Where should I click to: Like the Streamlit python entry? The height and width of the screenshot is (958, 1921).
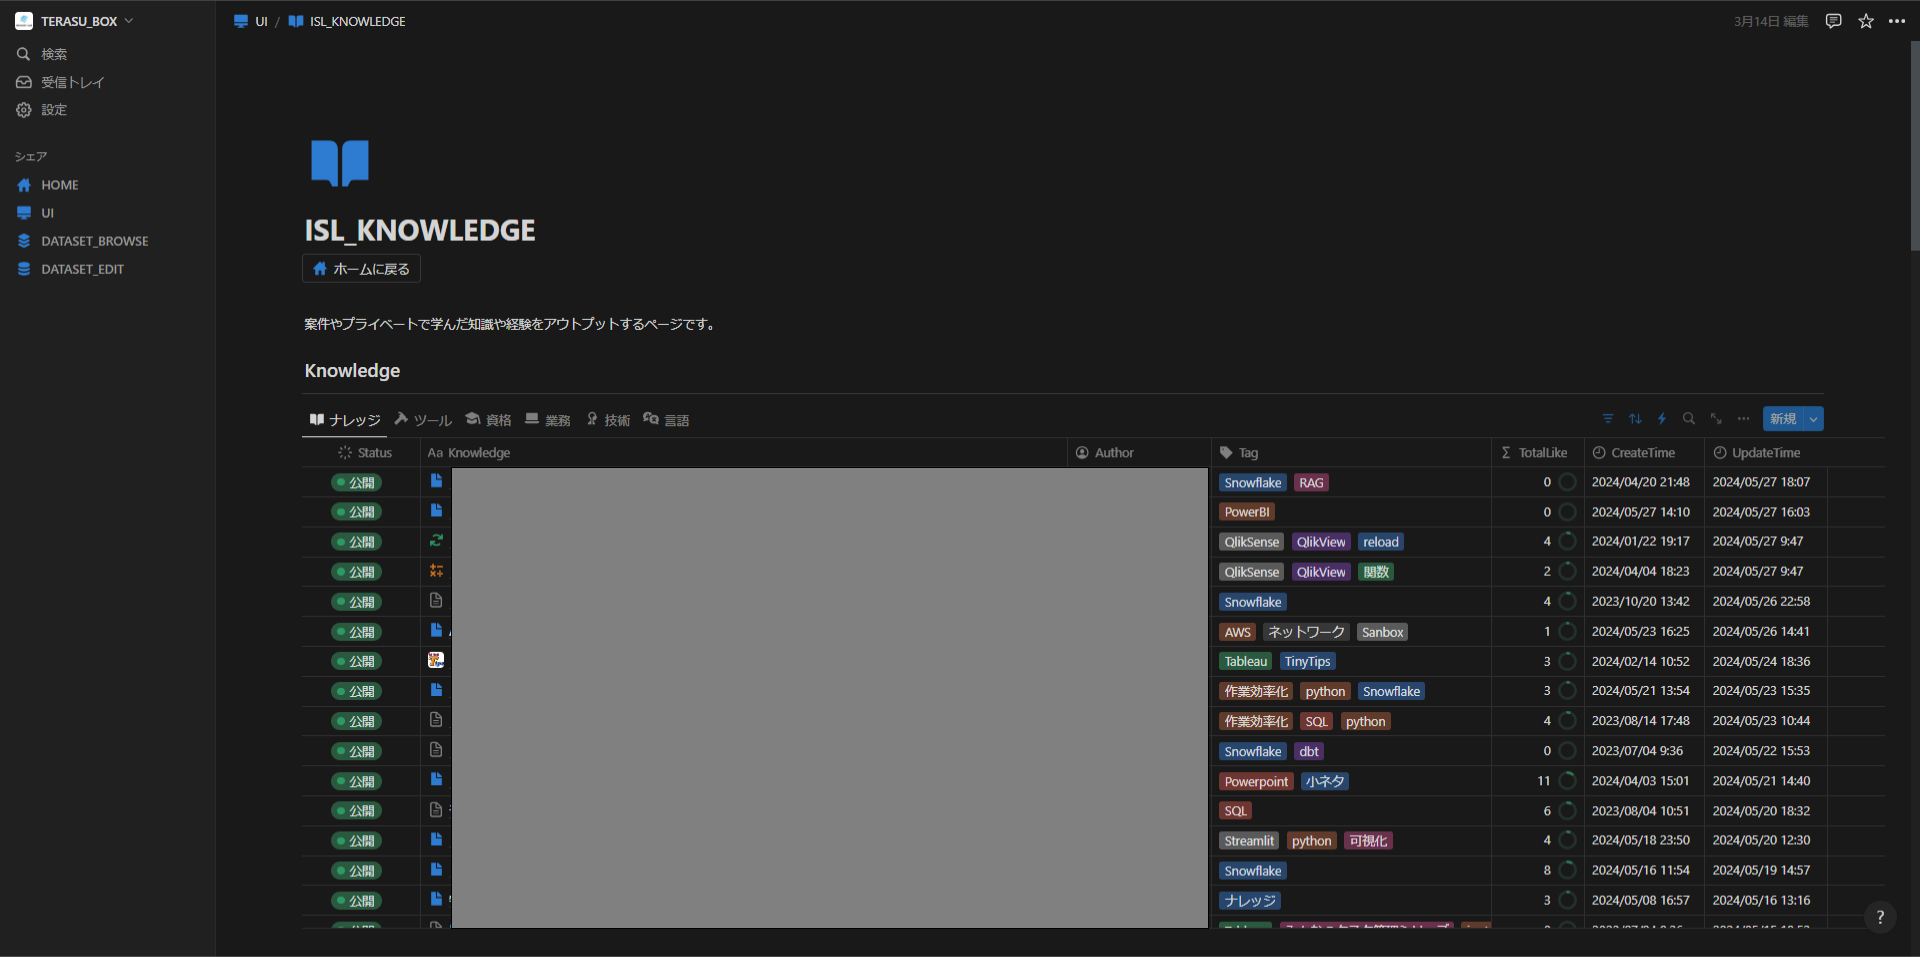tap(1567, 840)
